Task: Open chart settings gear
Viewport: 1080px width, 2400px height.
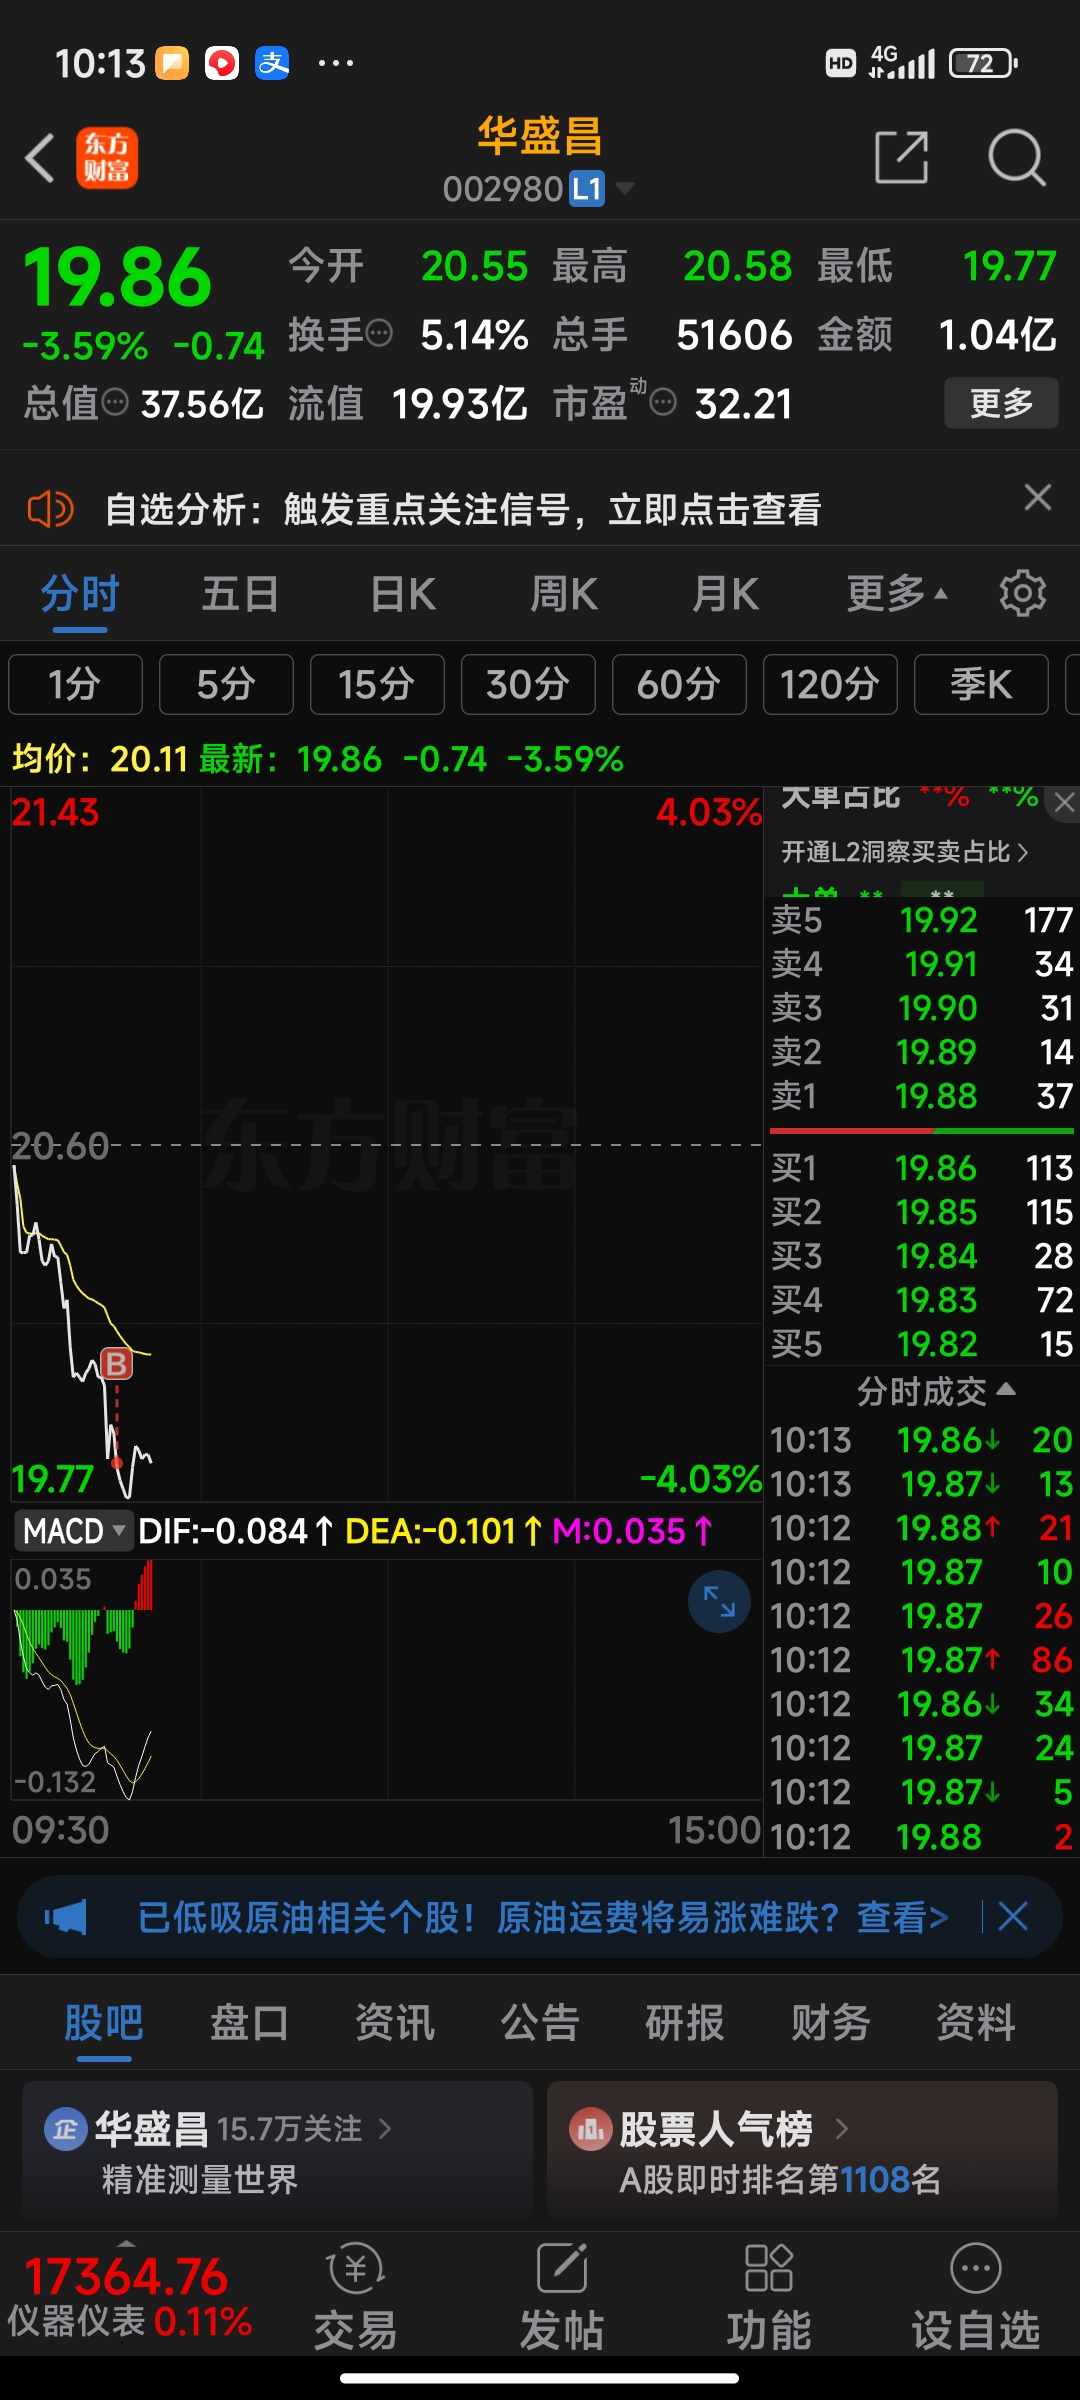Action: 1023,594
